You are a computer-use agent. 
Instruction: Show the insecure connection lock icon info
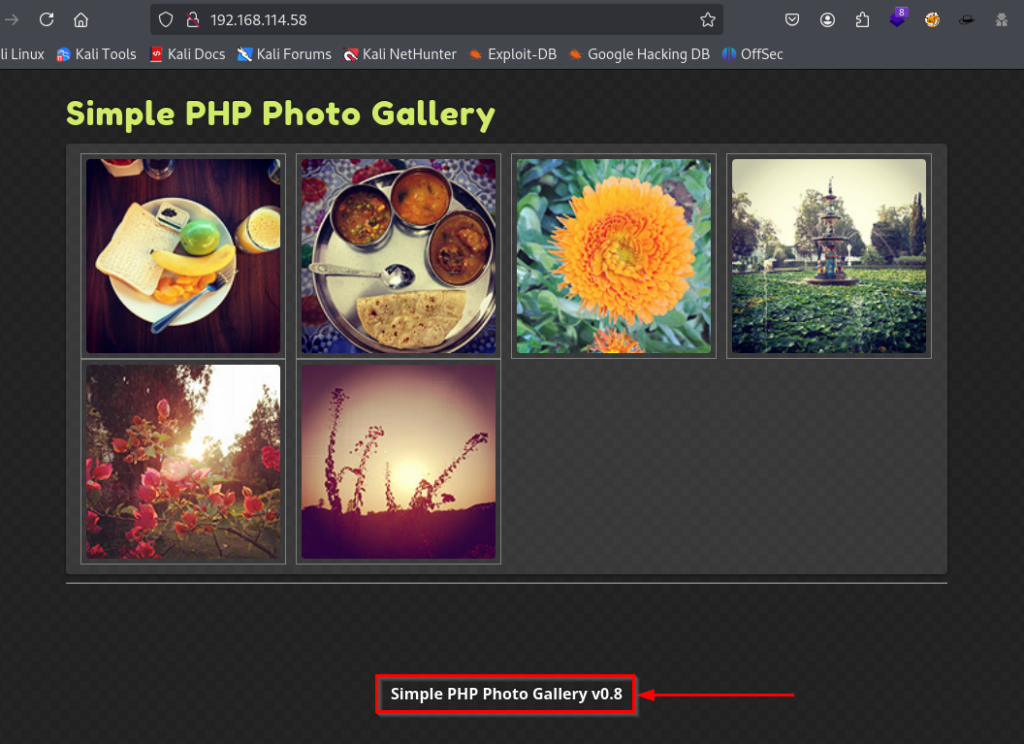[193, 20]
